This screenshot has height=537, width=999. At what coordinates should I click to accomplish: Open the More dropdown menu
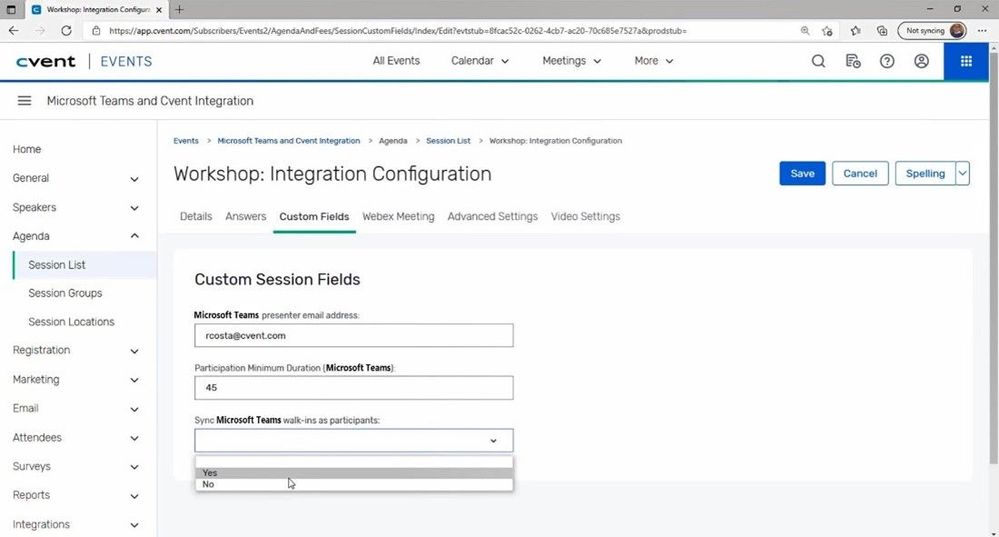[x=654, y=61]
